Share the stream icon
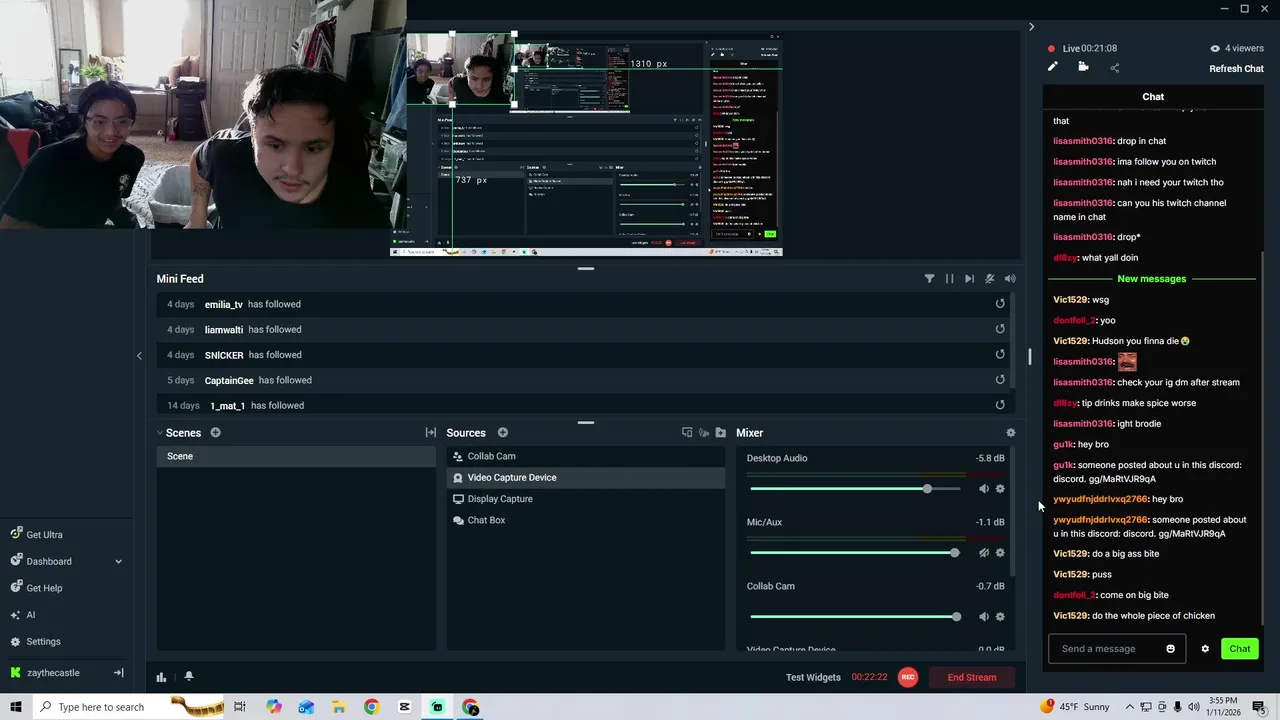 [1115, 68]
